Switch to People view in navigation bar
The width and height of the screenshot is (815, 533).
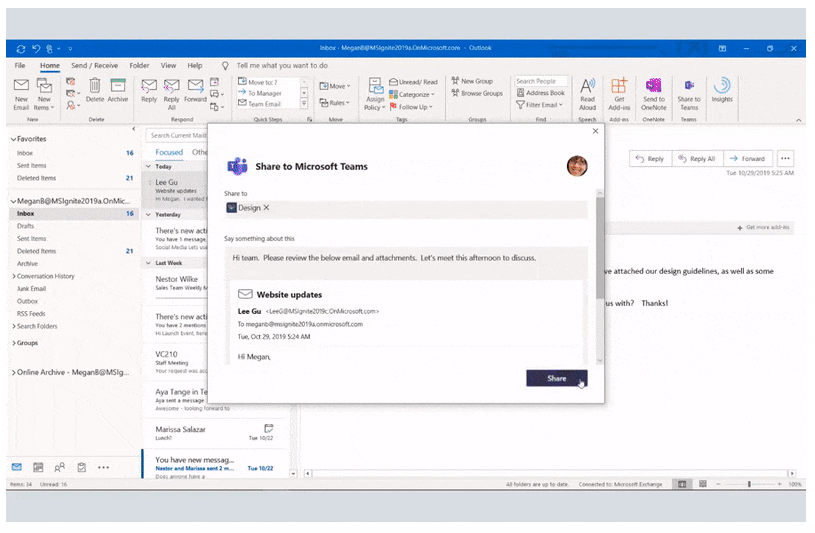60,467
